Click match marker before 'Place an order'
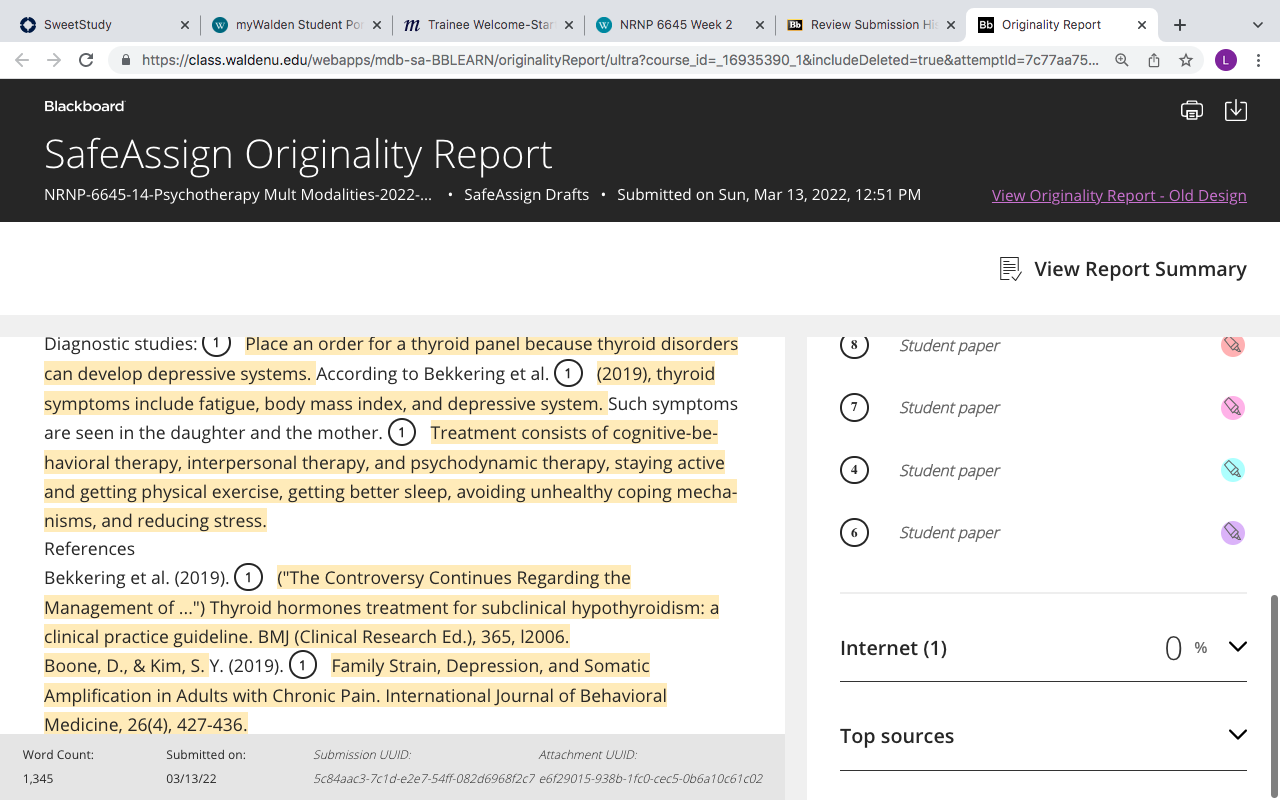The width and height of the screenshot is (1280, 800). (x=216, y=343)
